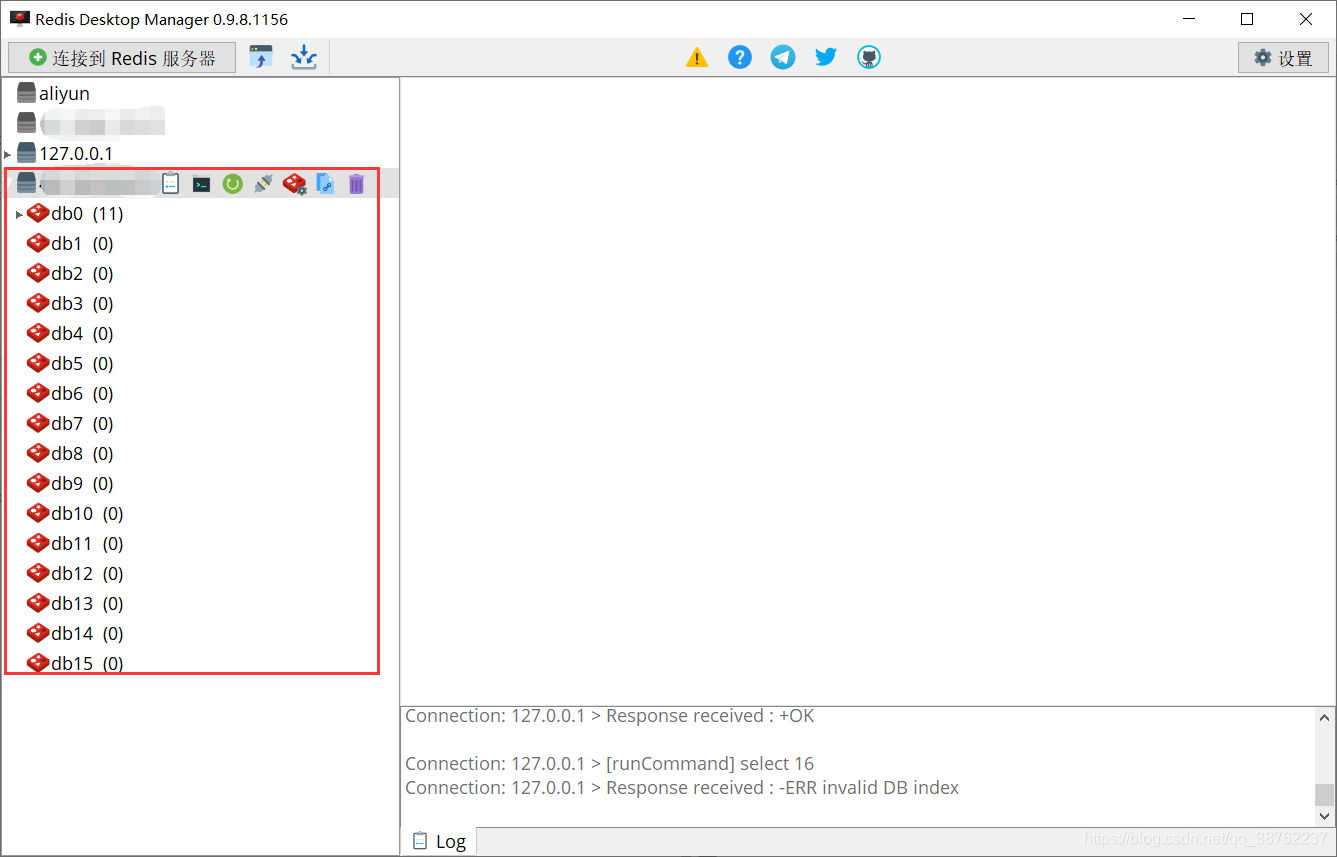1337x857 pixels.
Task: Click log line '-ERR invalid DB index'
Action: 682,788
